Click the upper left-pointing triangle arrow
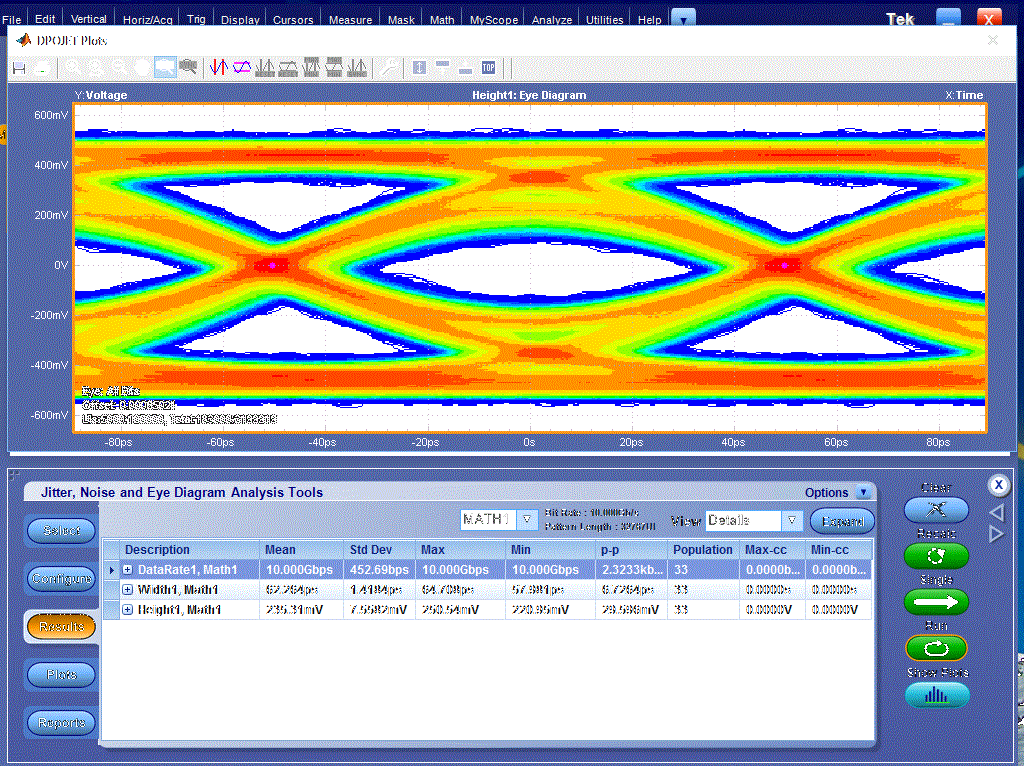Screen dimensions: 1024x766 click(997, 513)
